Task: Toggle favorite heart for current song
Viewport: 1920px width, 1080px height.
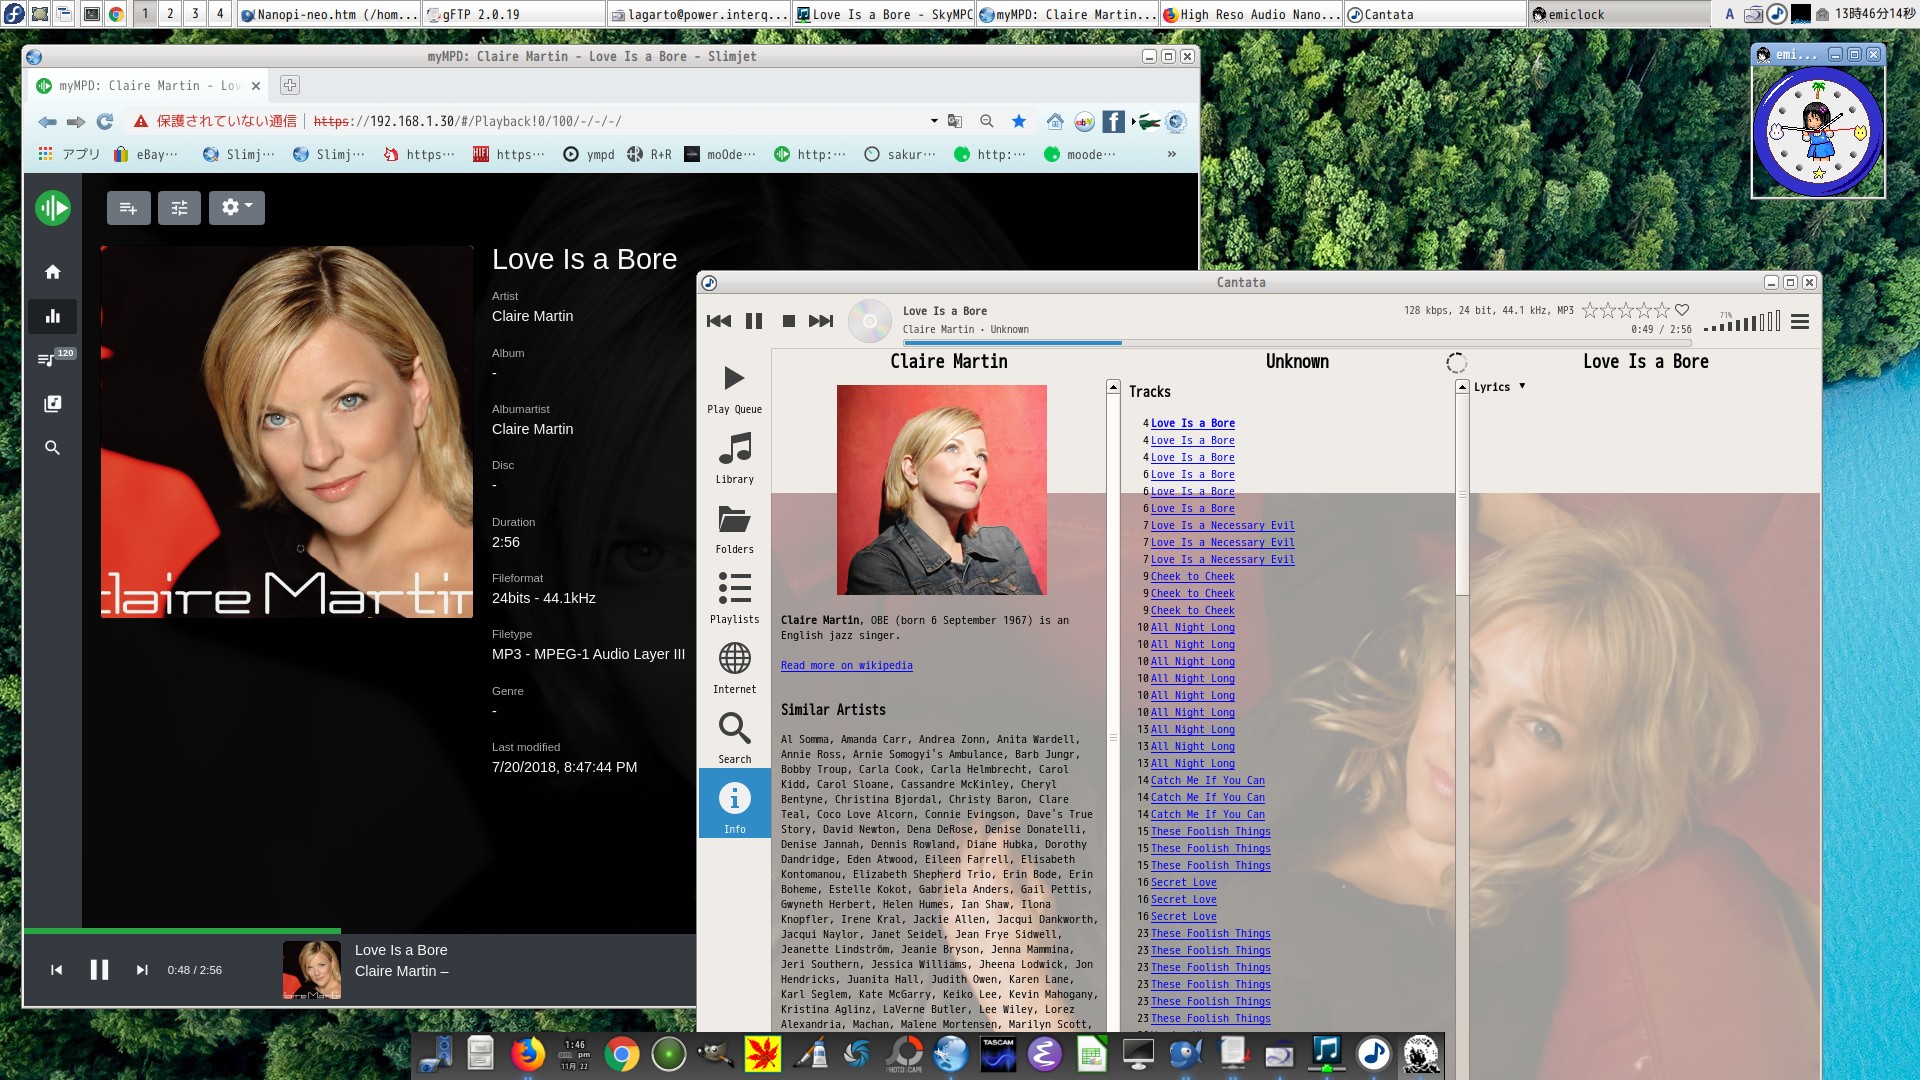Action: [1682, 310]
